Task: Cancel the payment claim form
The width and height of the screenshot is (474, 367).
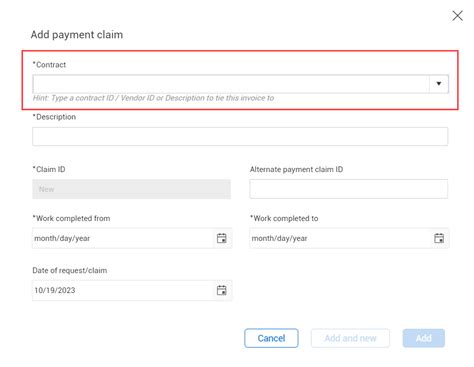Action: point(271,338)
